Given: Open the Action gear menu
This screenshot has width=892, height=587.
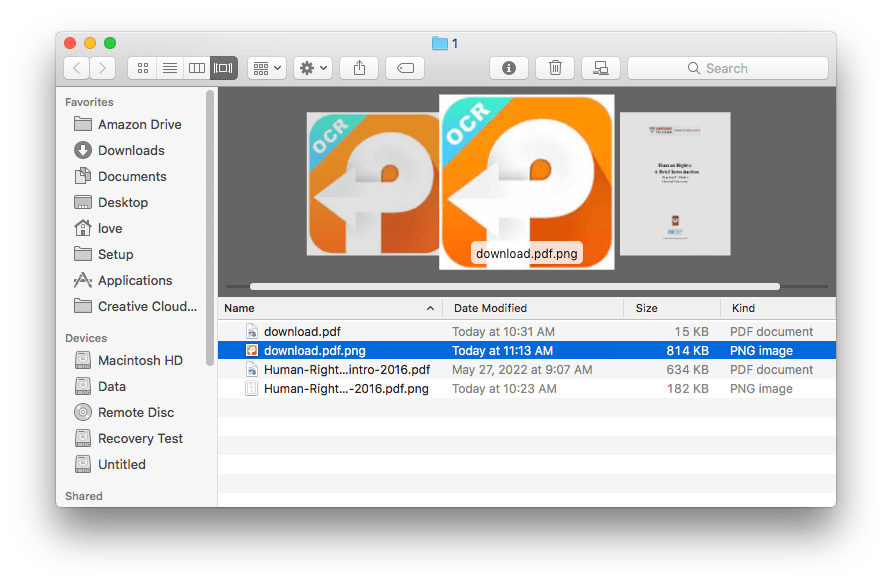Looking at the screenshot, I should pyautogui.click(x=313, y=68).
